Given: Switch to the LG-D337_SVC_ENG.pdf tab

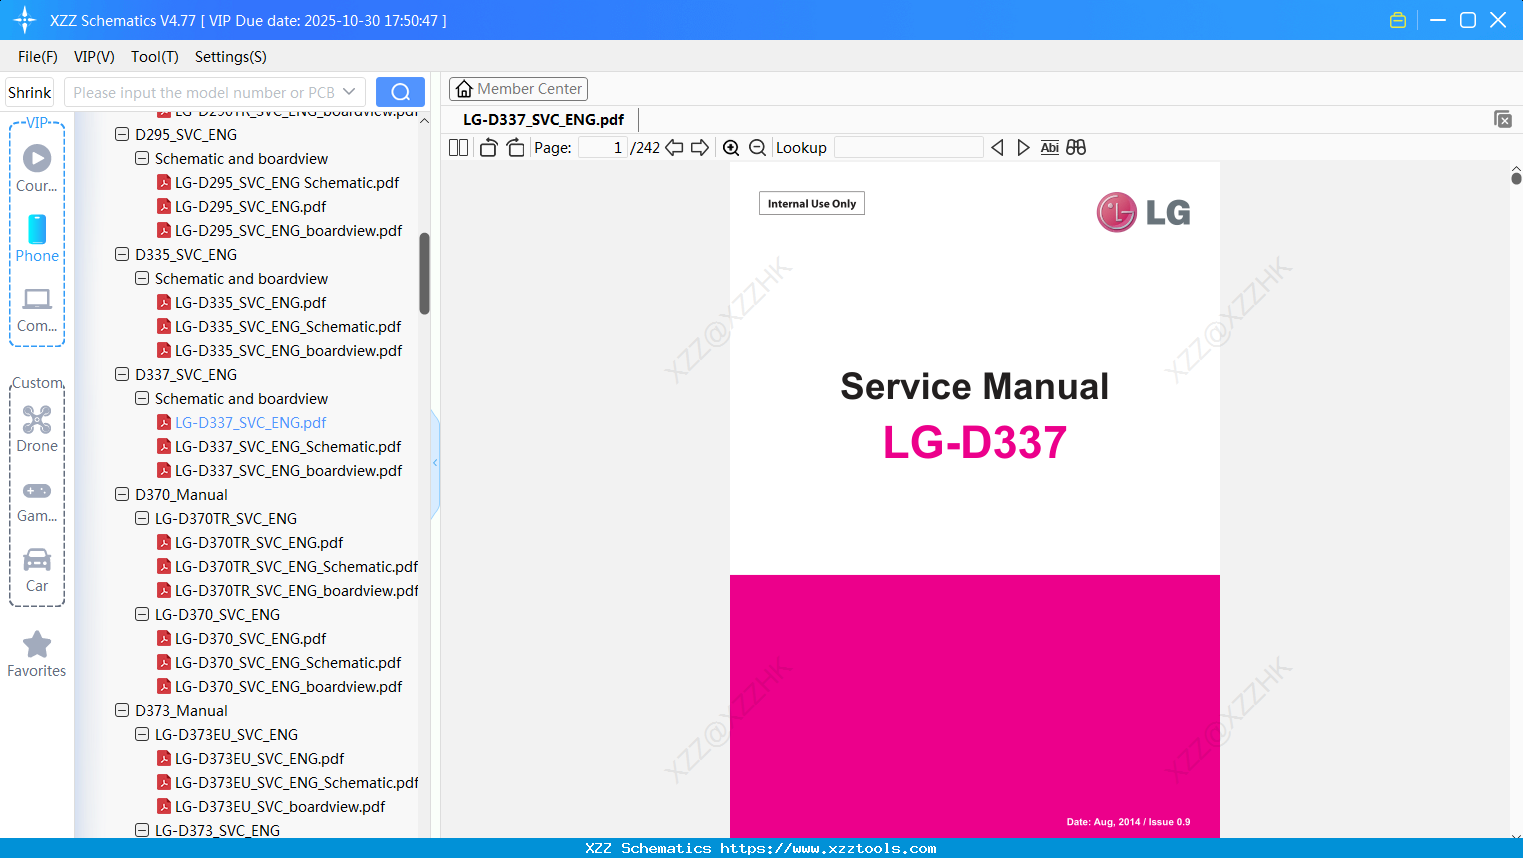Looking at the screenshot, I should (542, 119).
